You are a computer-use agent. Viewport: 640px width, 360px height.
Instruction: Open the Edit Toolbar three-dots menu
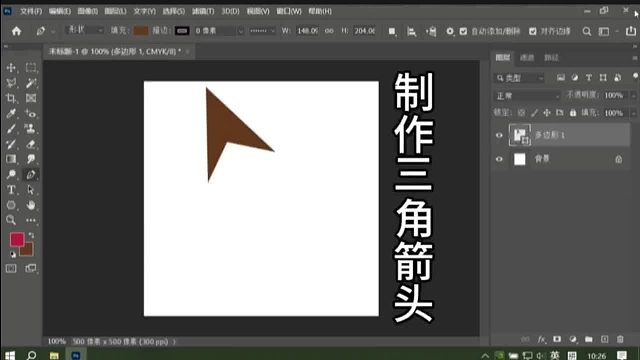[31, 220]
